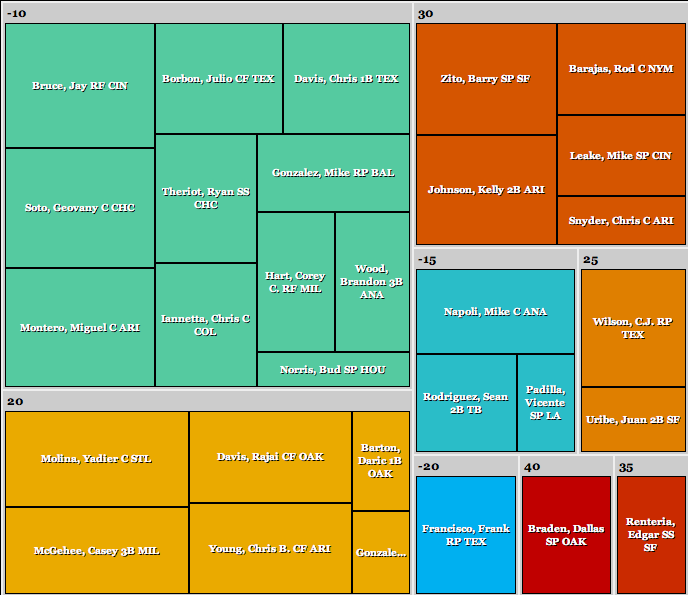This screenshot has height=595, width=688.
Task: Click the Zito, Barry SP SF tile
Action: click(x=486, y=79)
